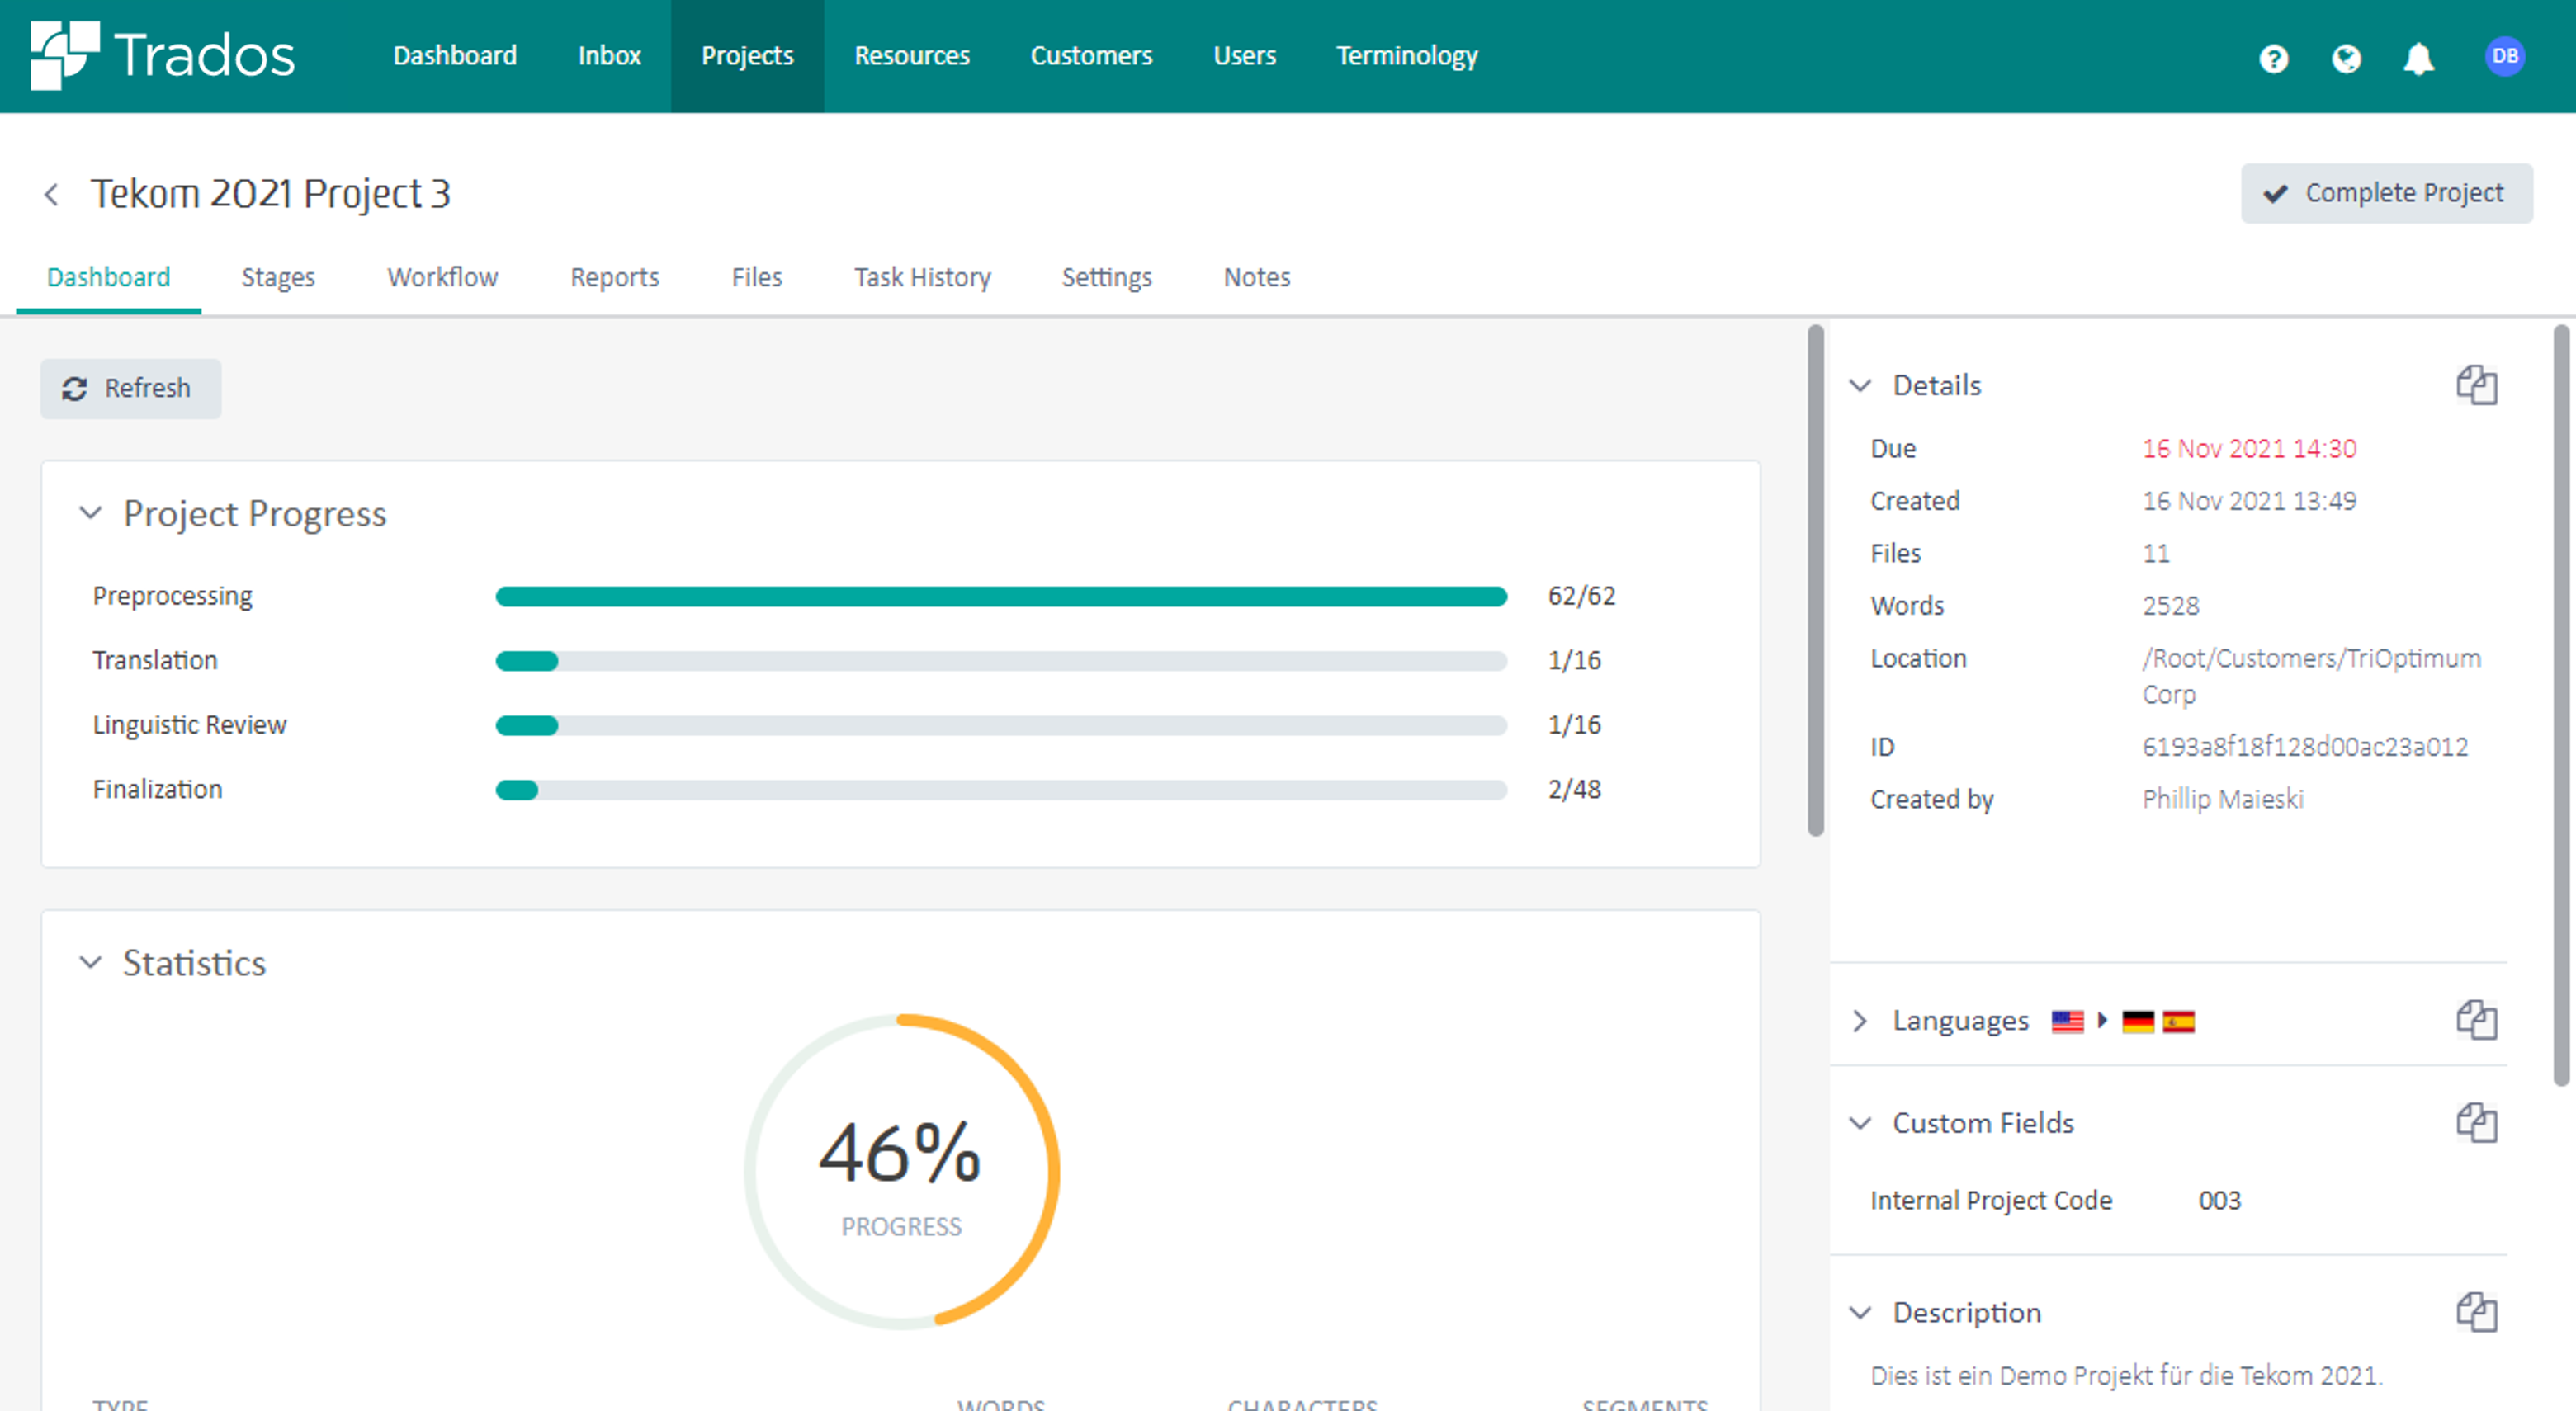Click the 46% progress donut chart
The image size is (2576, 1411).
point(901,1170)
